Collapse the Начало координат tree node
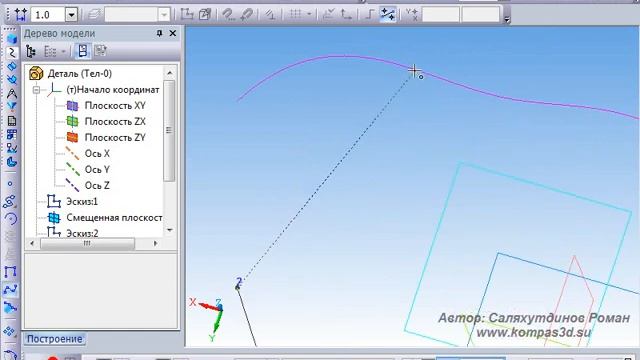 [37, 90]
